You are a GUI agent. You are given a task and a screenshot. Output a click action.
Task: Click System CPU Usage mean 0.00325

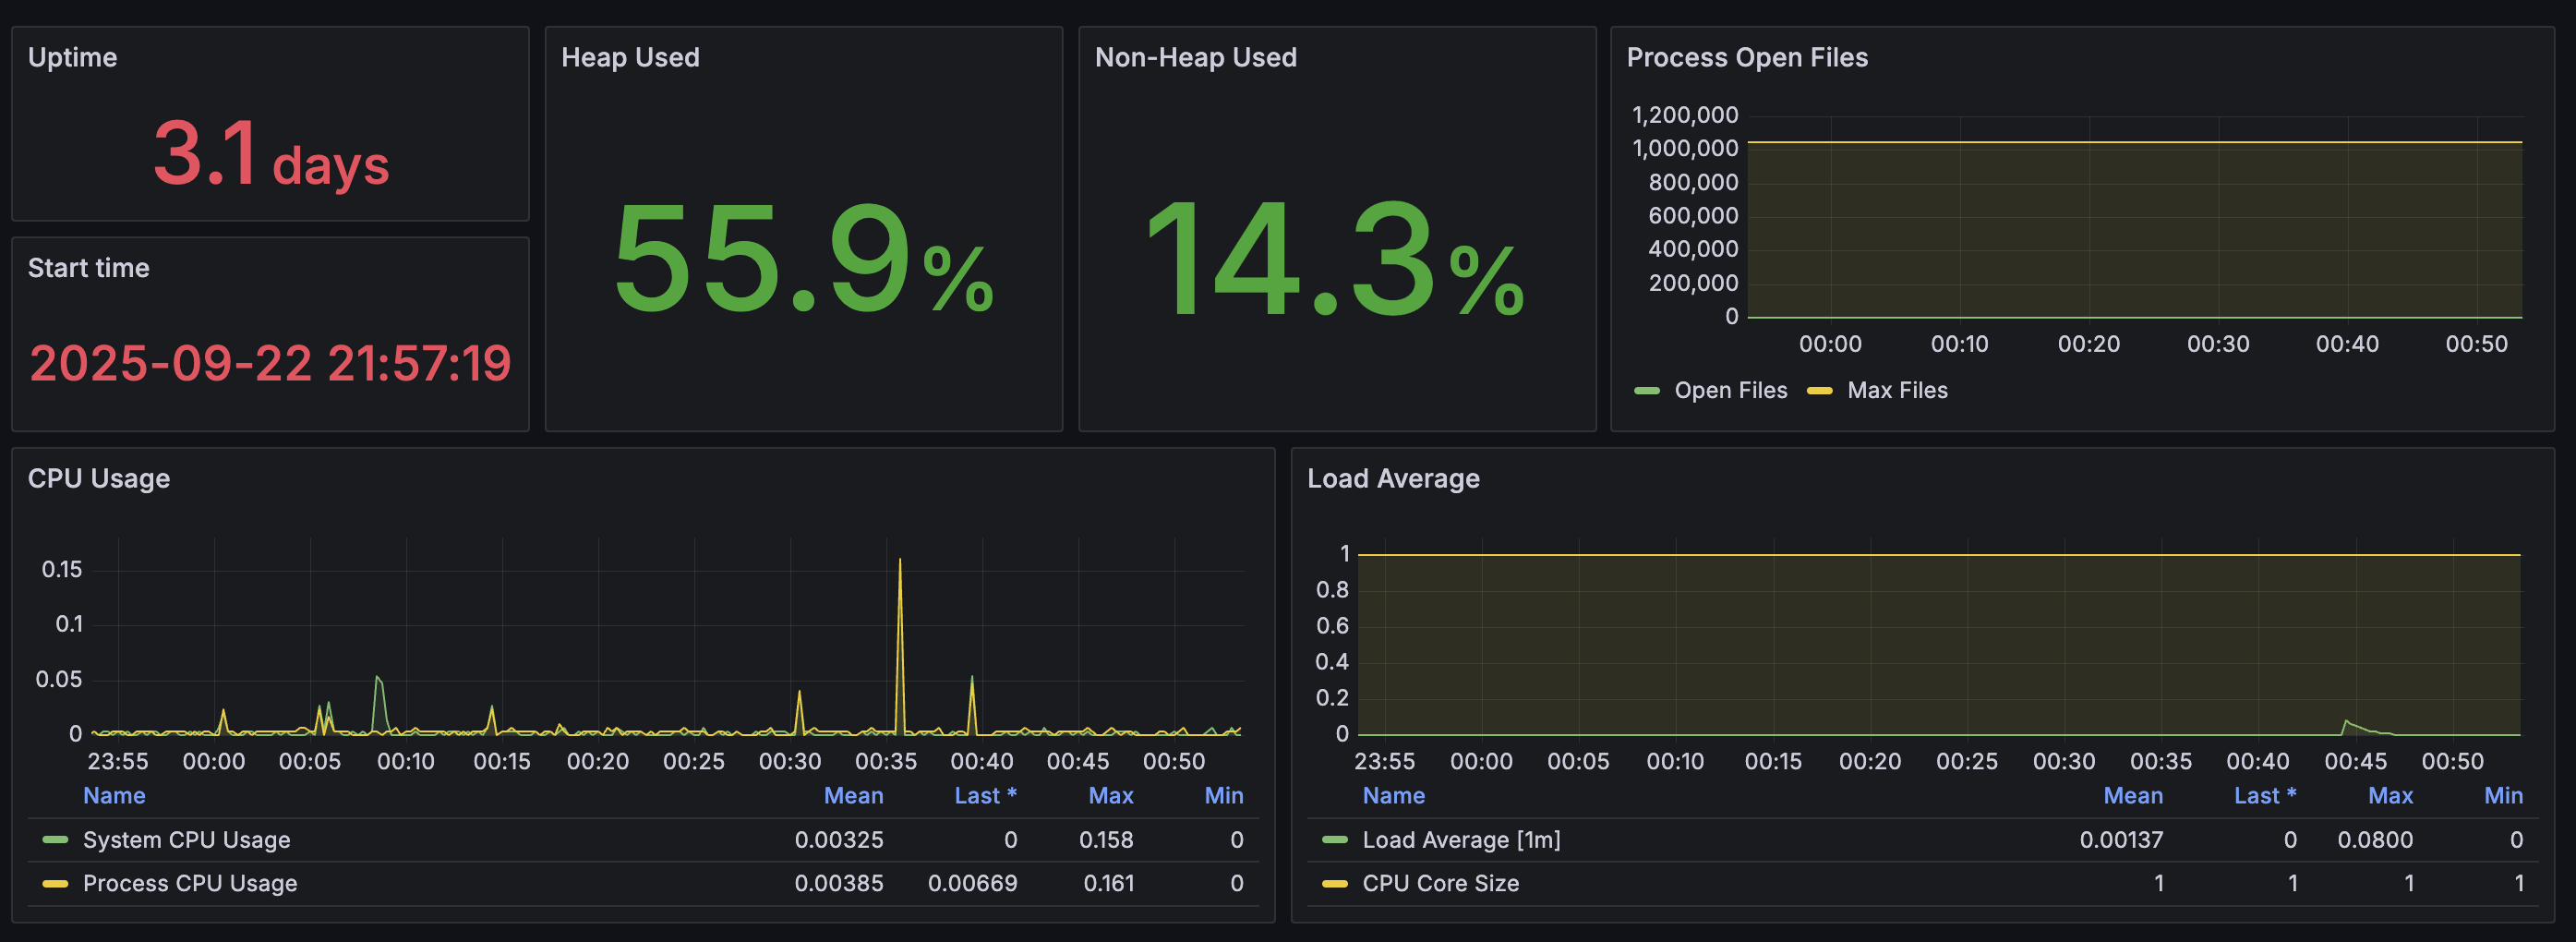pos(838,840)
